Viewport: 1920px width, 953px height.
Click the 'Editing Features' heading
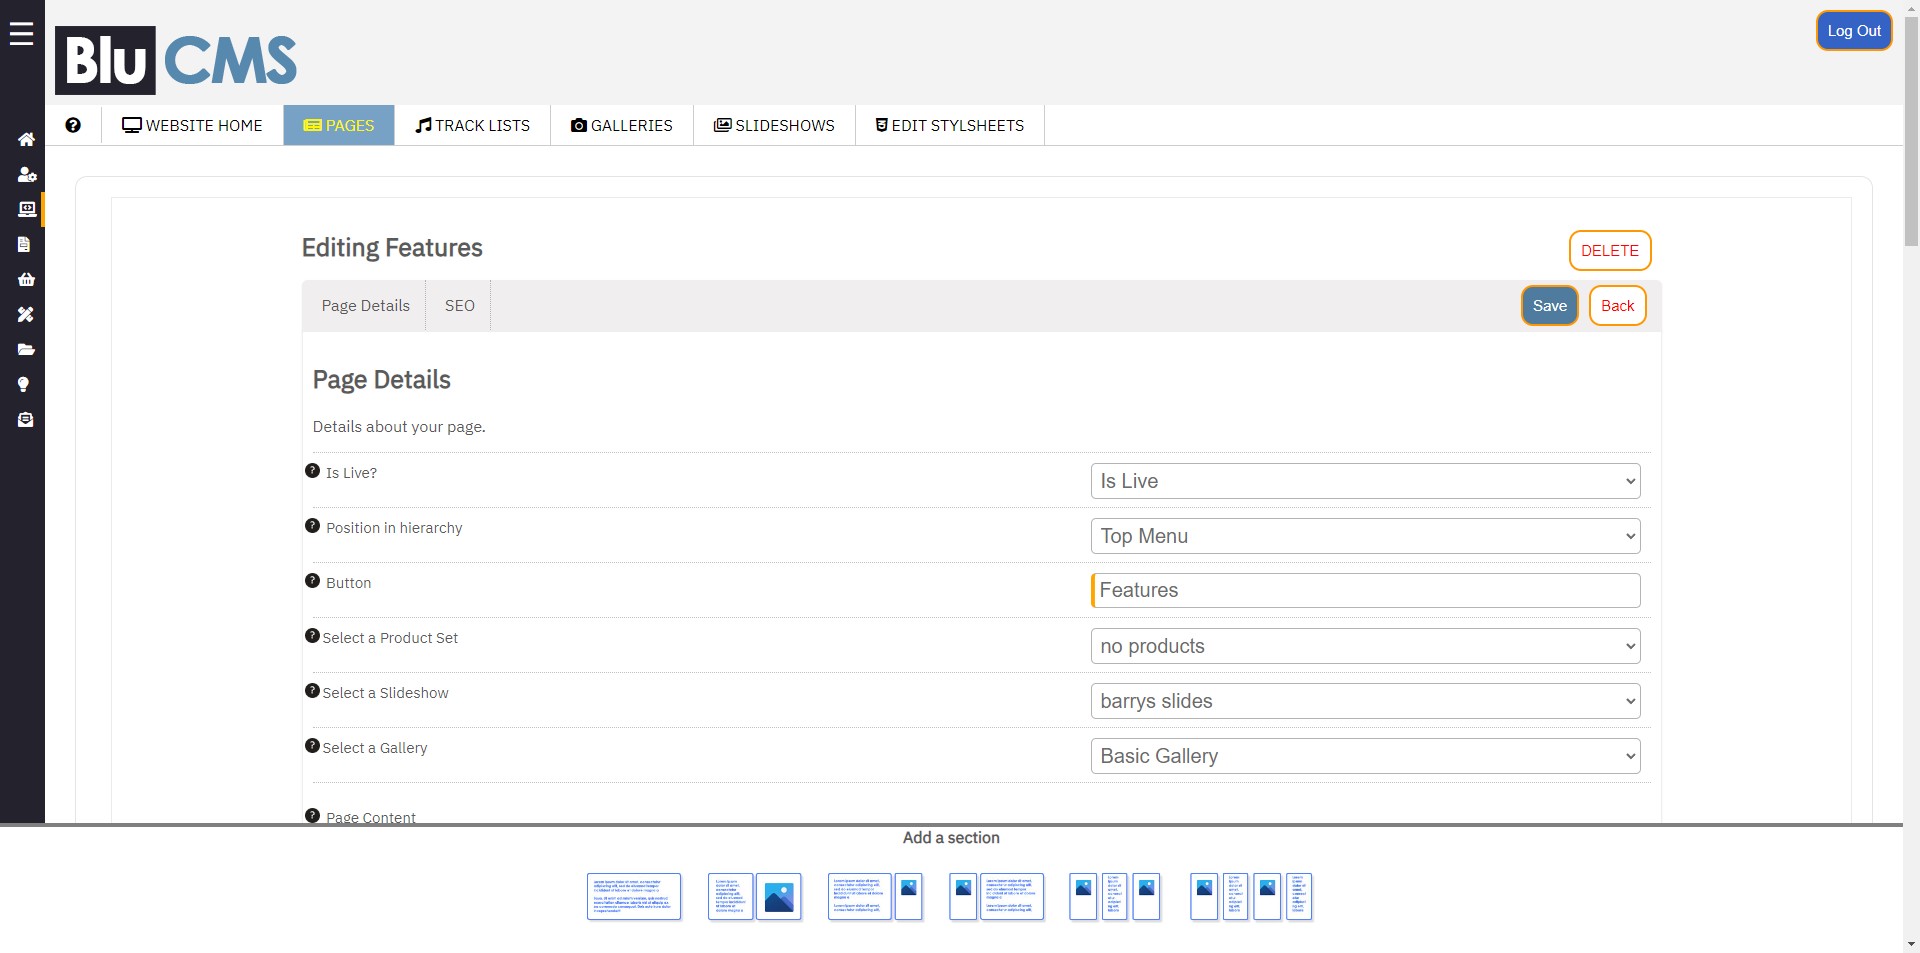[x=392, y=248]
